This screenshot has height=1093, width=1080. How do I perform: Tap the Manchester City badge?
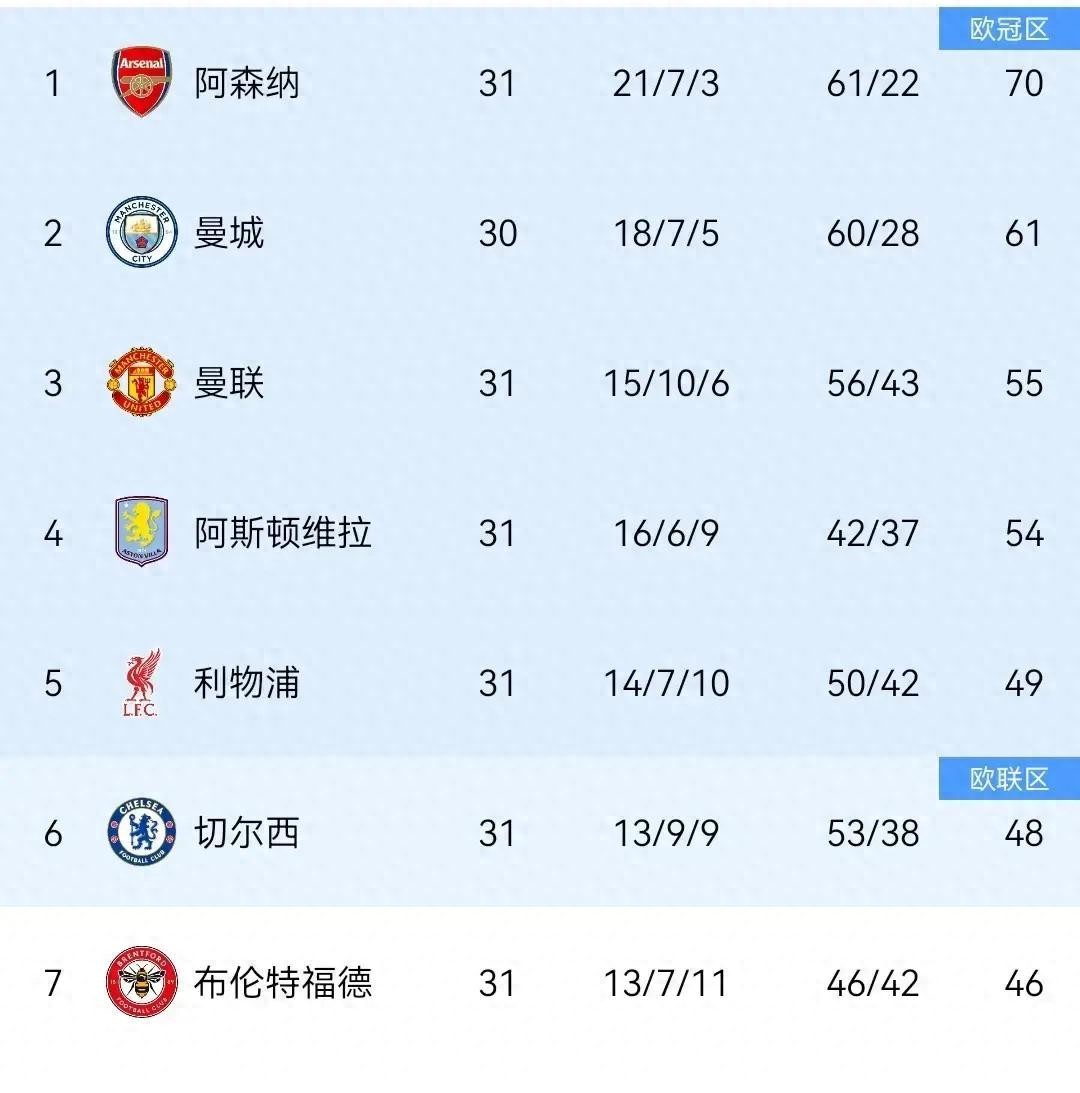tap(141, 233)
